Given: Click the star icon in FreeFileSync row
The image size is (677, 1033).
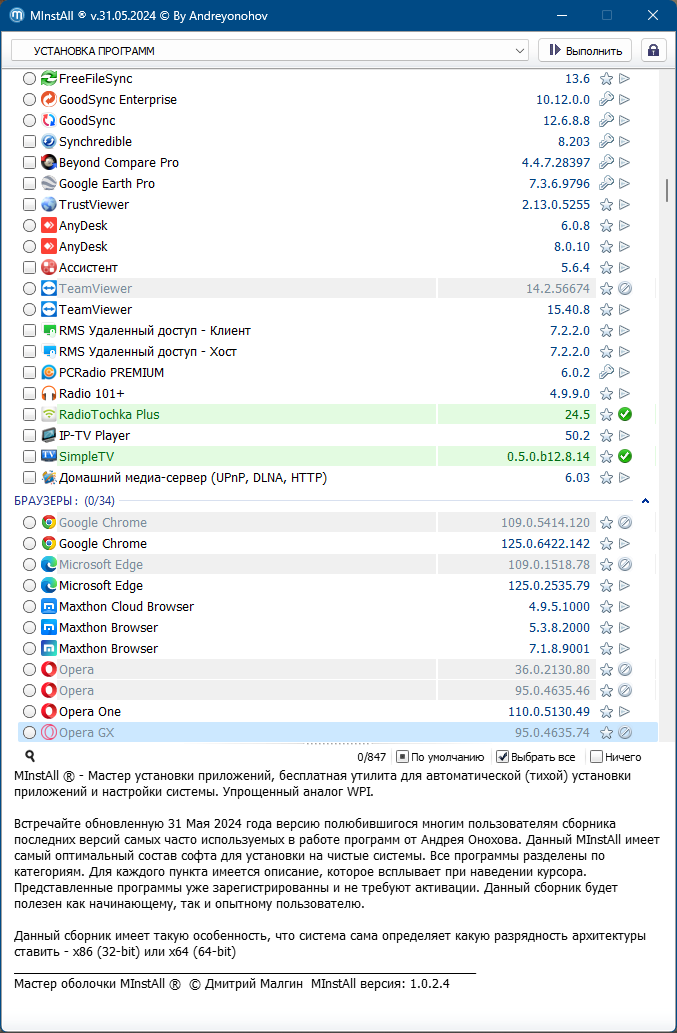Looking at the screenshot, I should click(607, 79).
